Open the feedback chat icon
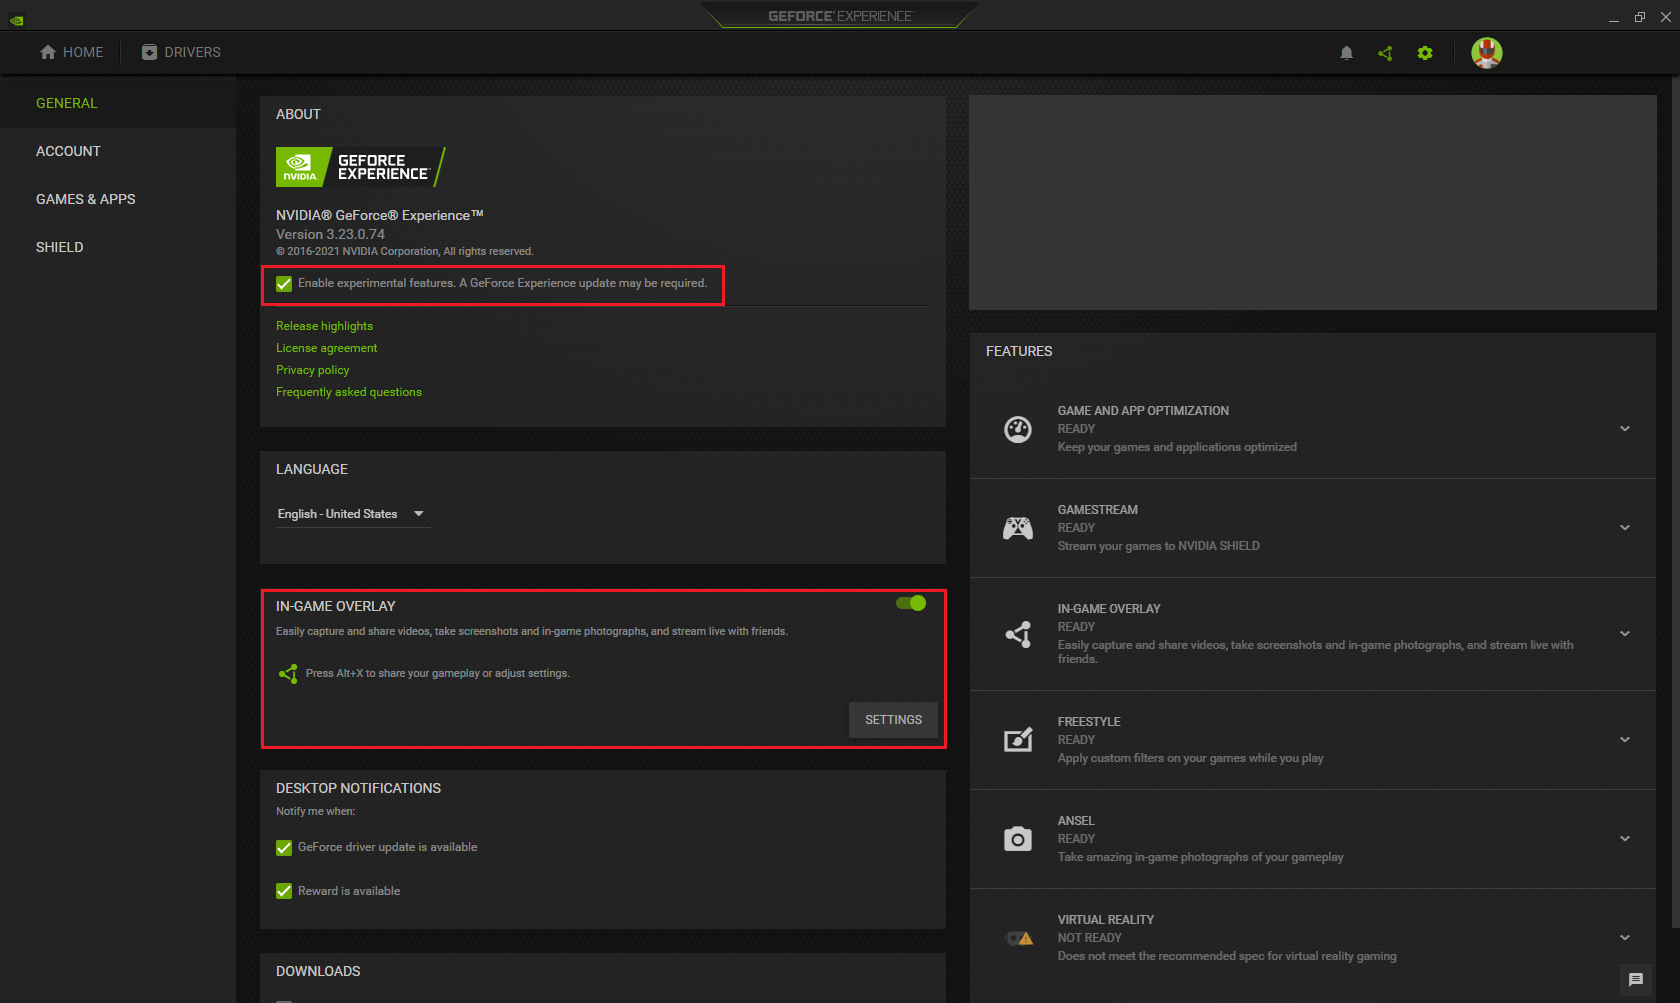This screenshot has height=1003, width=1680. point(1636,980)
